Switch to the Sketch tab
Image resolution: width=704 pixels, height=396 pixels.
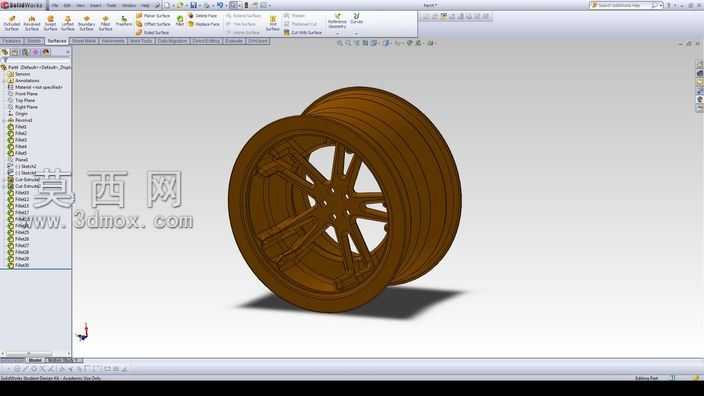pyautogui.click(x=34, y=41)
